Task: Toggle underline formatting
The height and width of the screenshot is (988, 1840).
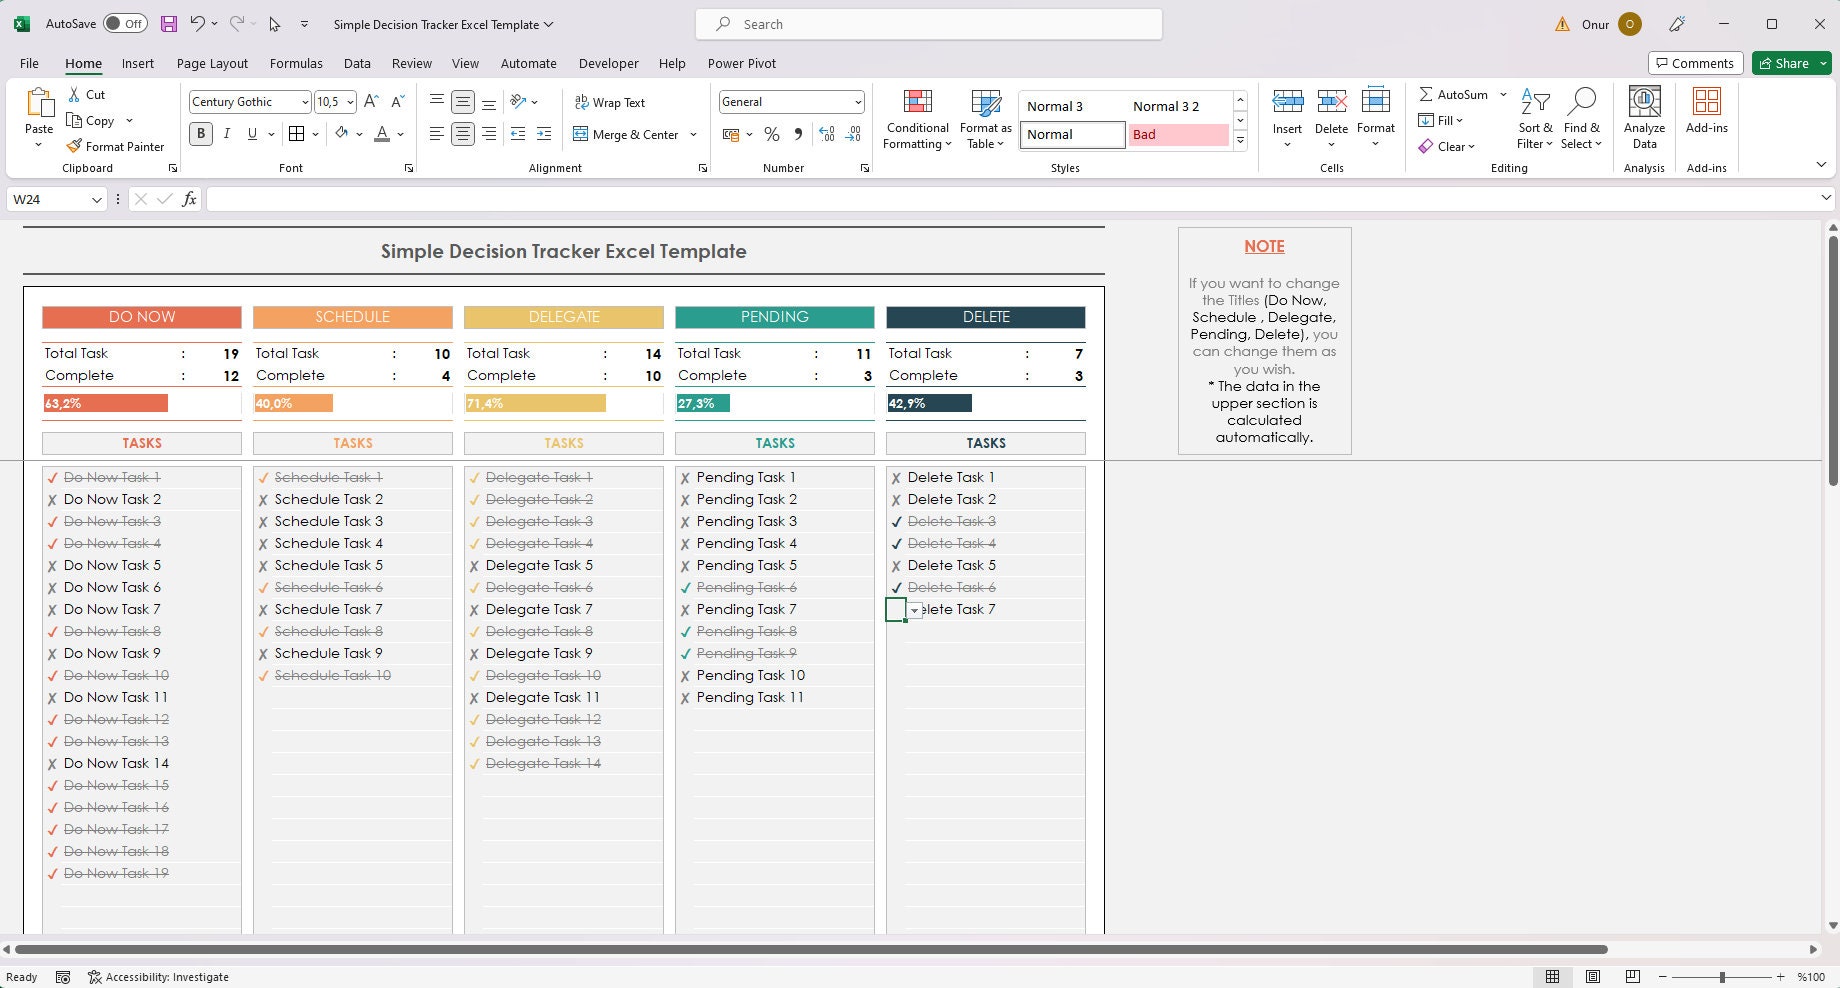Action: pyautogui.click(x=252, y=133)
